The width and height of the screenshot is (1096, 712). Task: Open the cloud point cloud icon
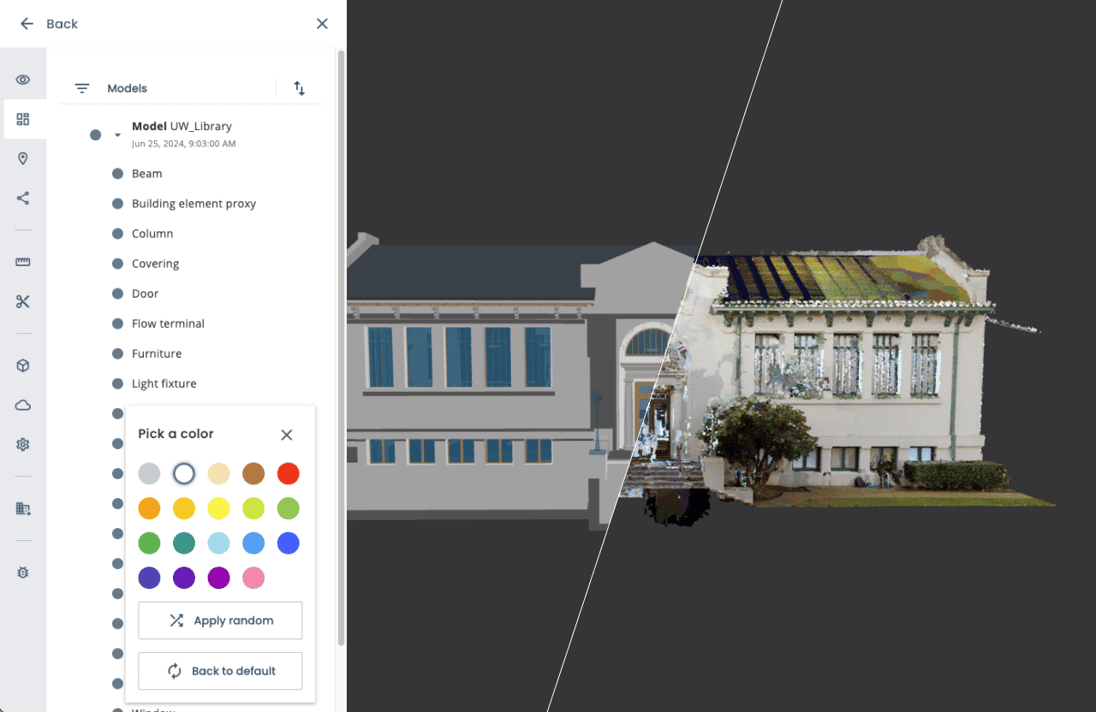(23, 405)
